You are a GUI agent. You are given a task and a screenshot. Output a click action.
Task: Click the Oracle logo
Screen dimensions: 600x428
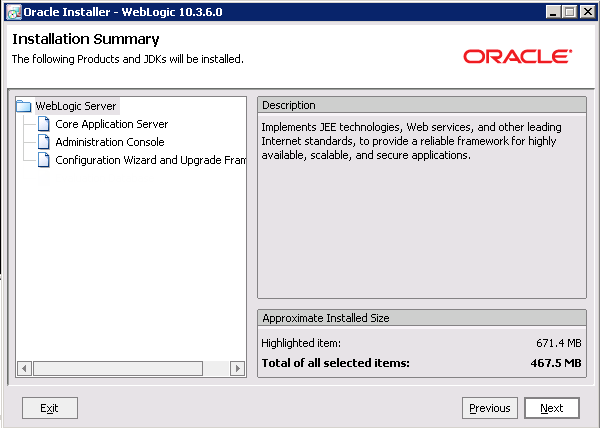click(518, 56)
